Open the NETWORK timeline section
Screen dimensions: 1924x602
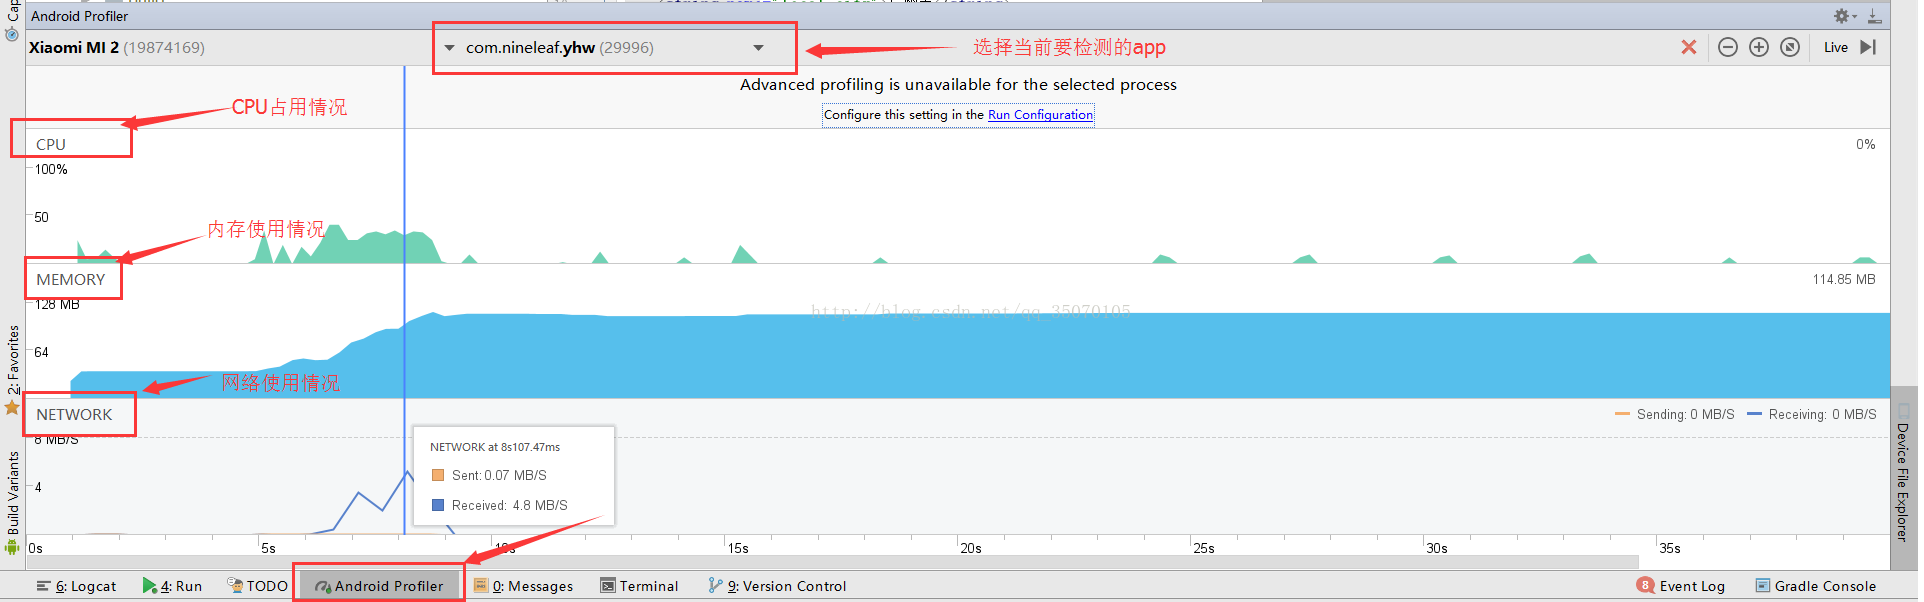click(x=74, y=414)
